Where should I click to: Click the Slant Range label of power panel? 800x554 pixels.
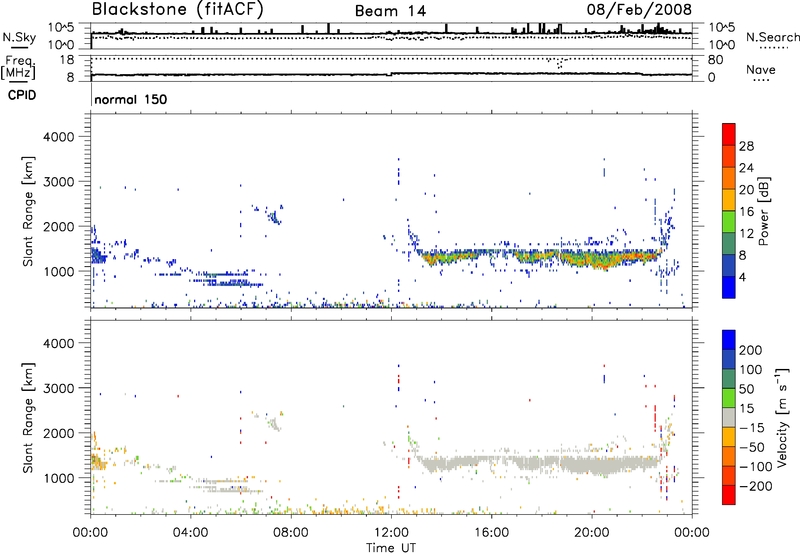coord(28,211)
